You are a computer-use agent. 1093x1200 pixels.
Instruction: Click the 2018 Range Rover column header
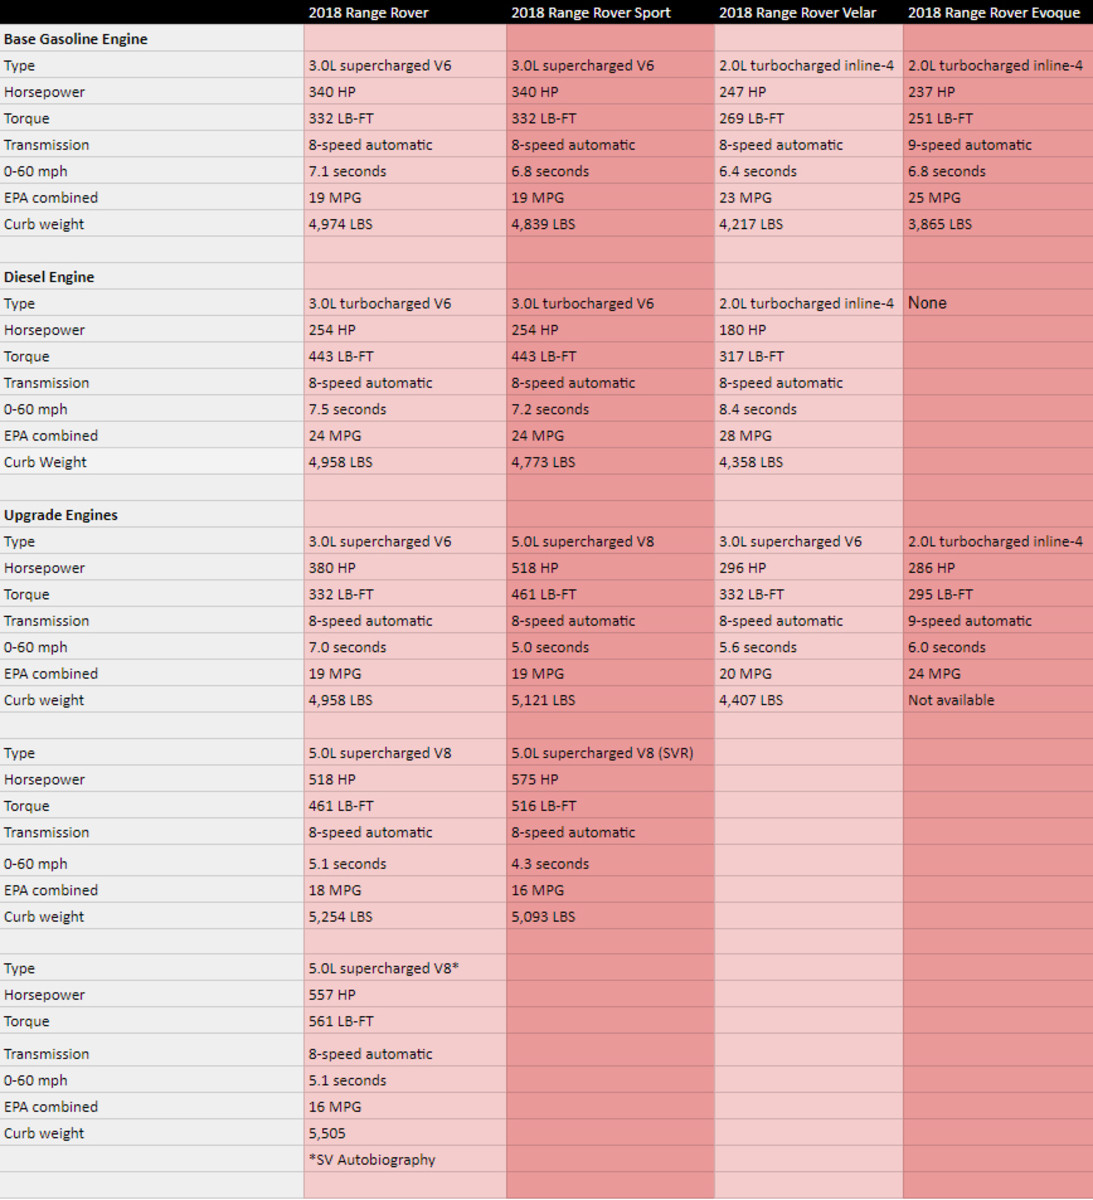tap(368, 13)
